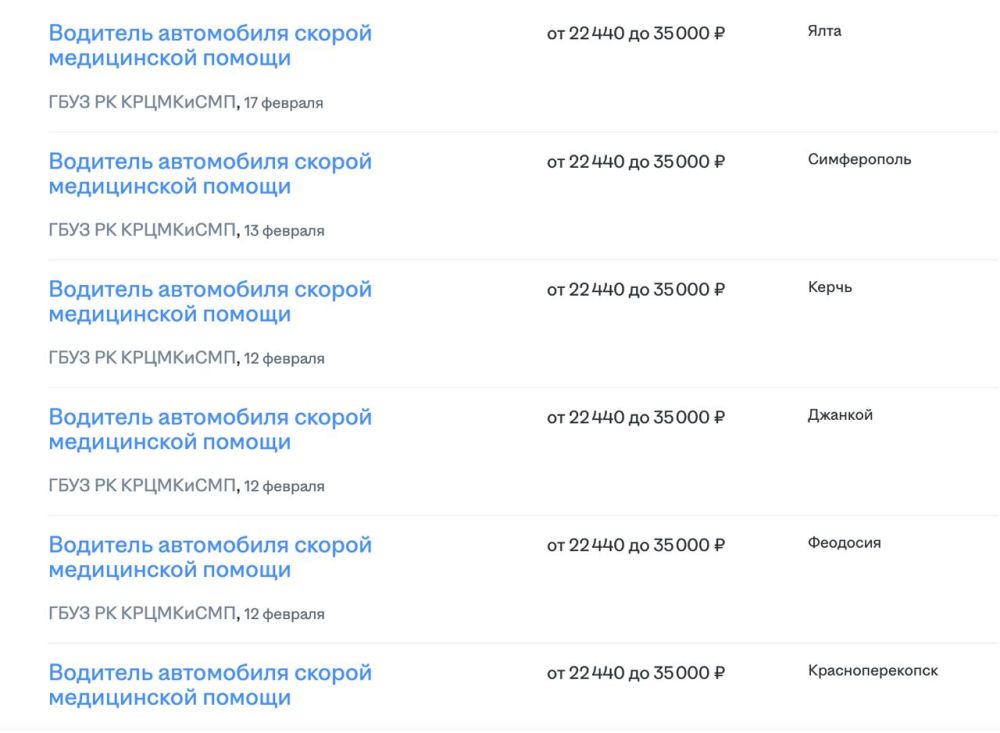
Task: Click the Ялта city label
Action: [x=824, y=31]
